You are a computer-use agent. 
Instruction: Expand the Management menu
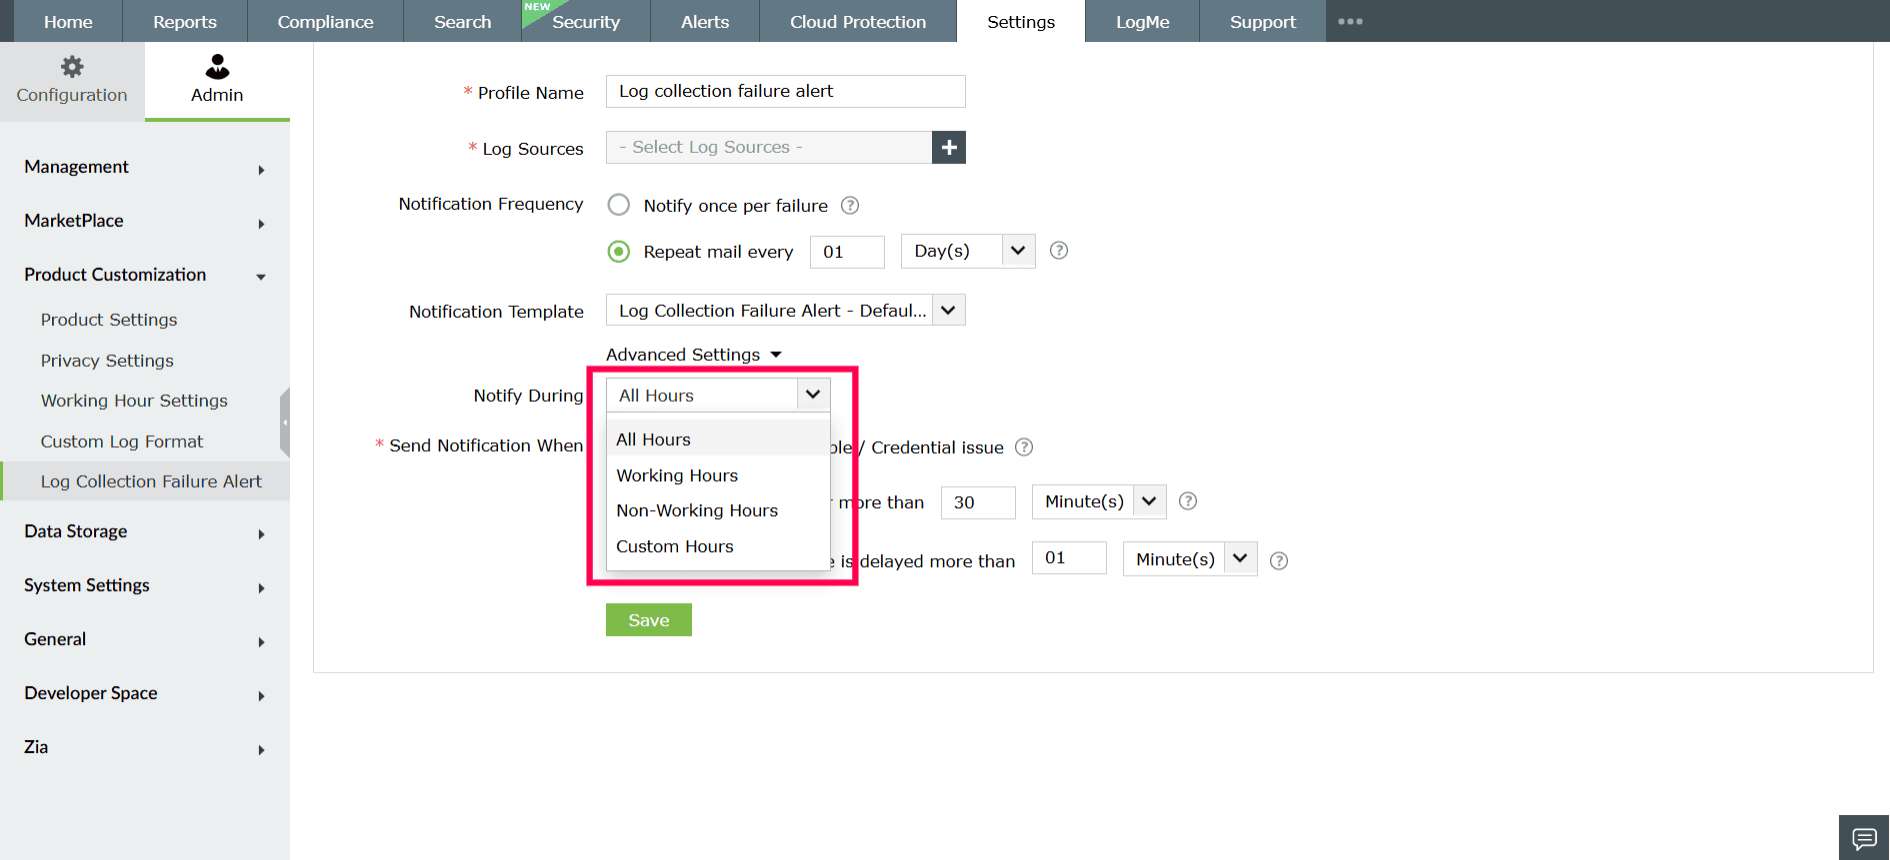(145, 167)
